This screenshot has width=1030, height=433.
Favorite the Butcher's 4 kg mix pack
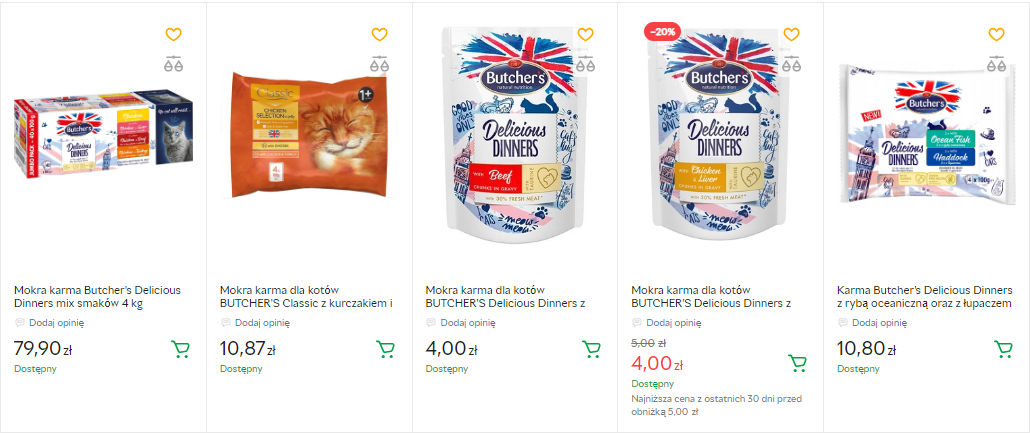coord(173,35)
